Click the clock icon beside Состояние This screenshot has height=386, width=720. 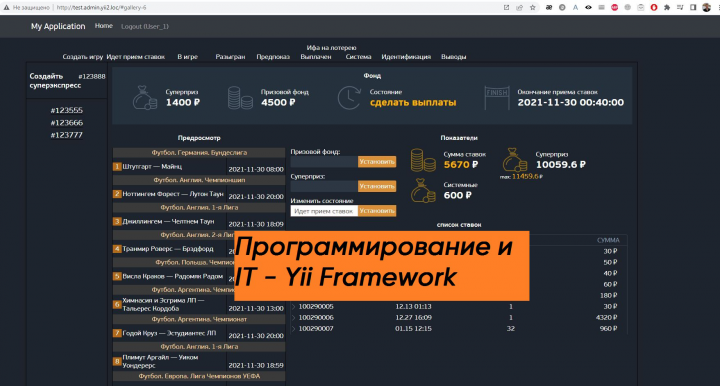(349, 98)
